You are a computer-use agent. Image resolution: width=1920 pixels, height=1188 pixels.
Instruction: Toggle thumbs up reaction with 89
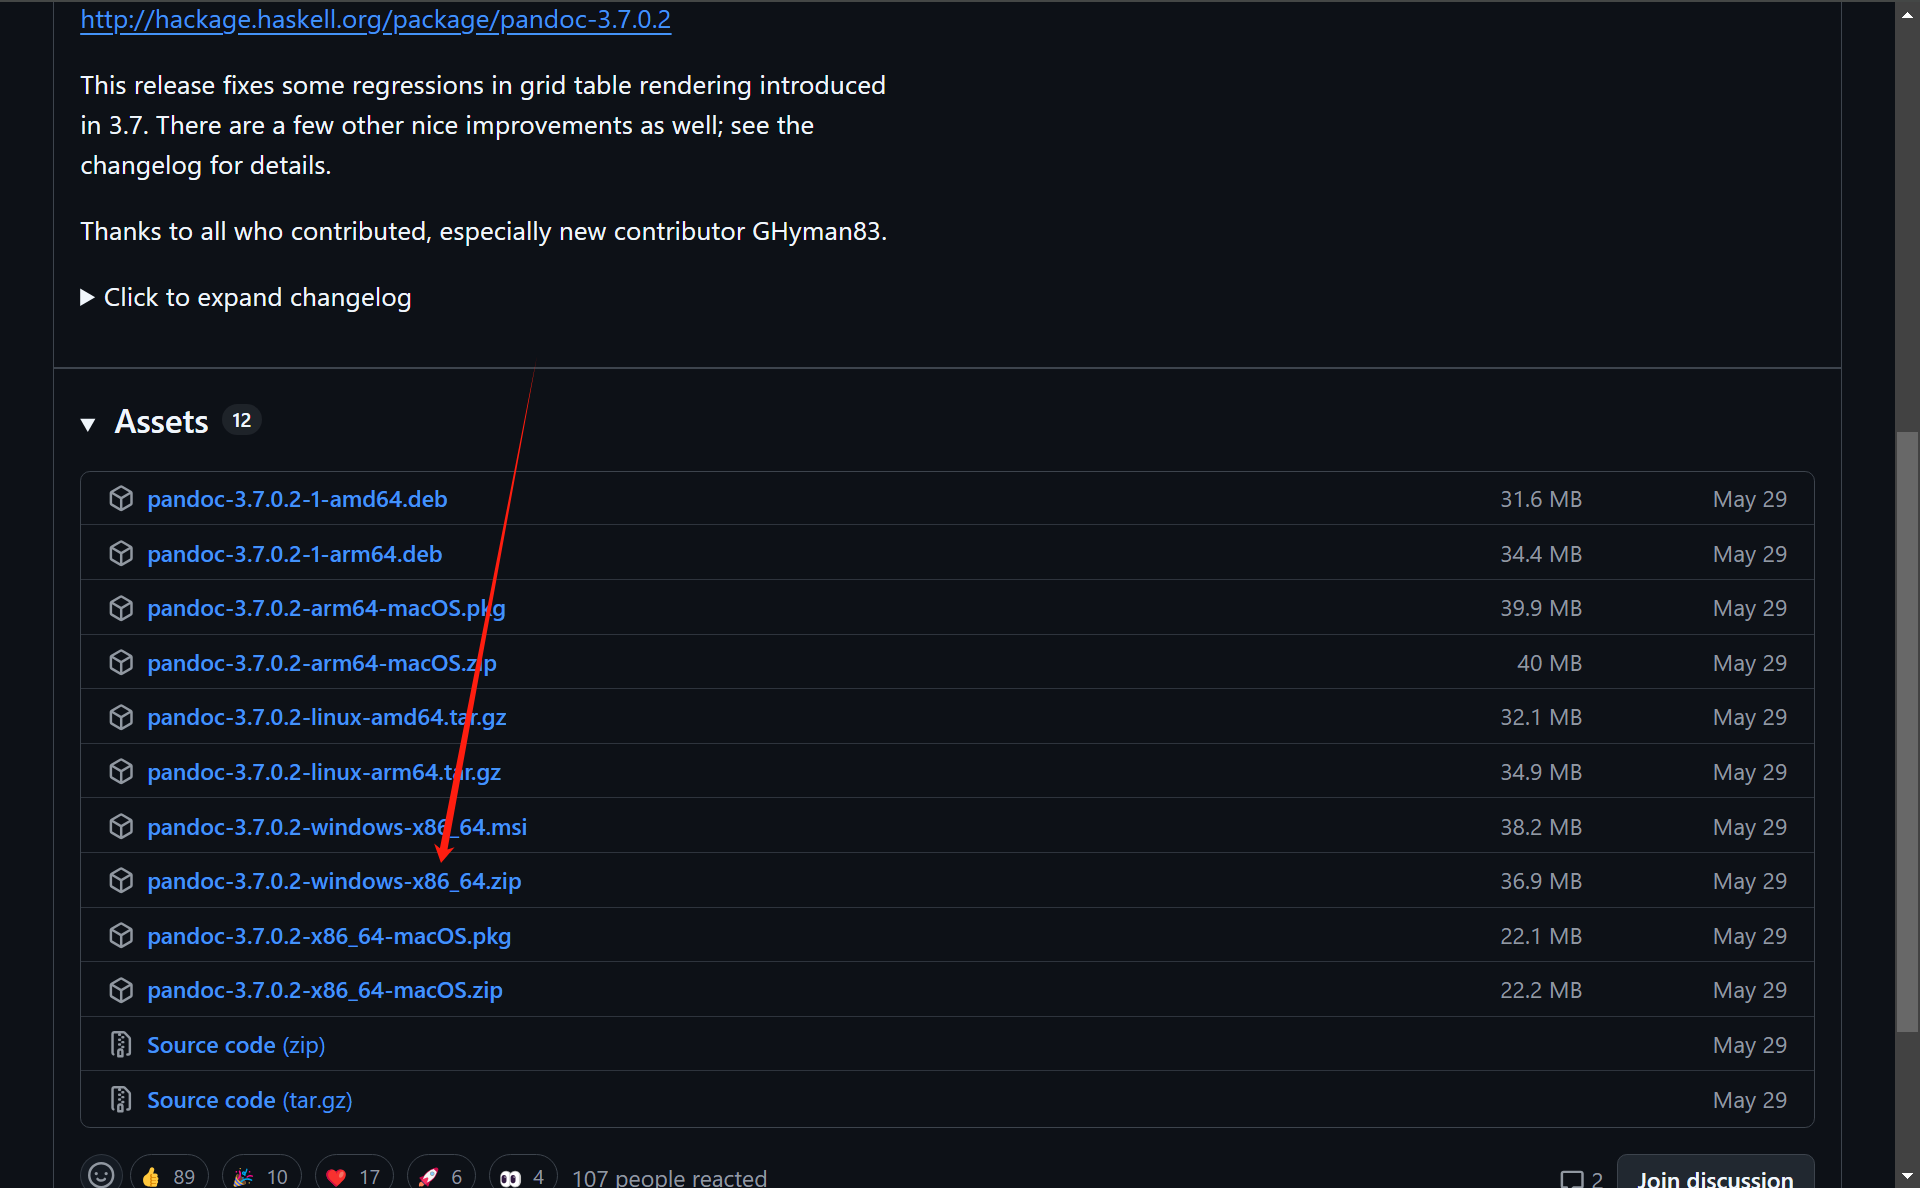click(x=169, y=1176)
